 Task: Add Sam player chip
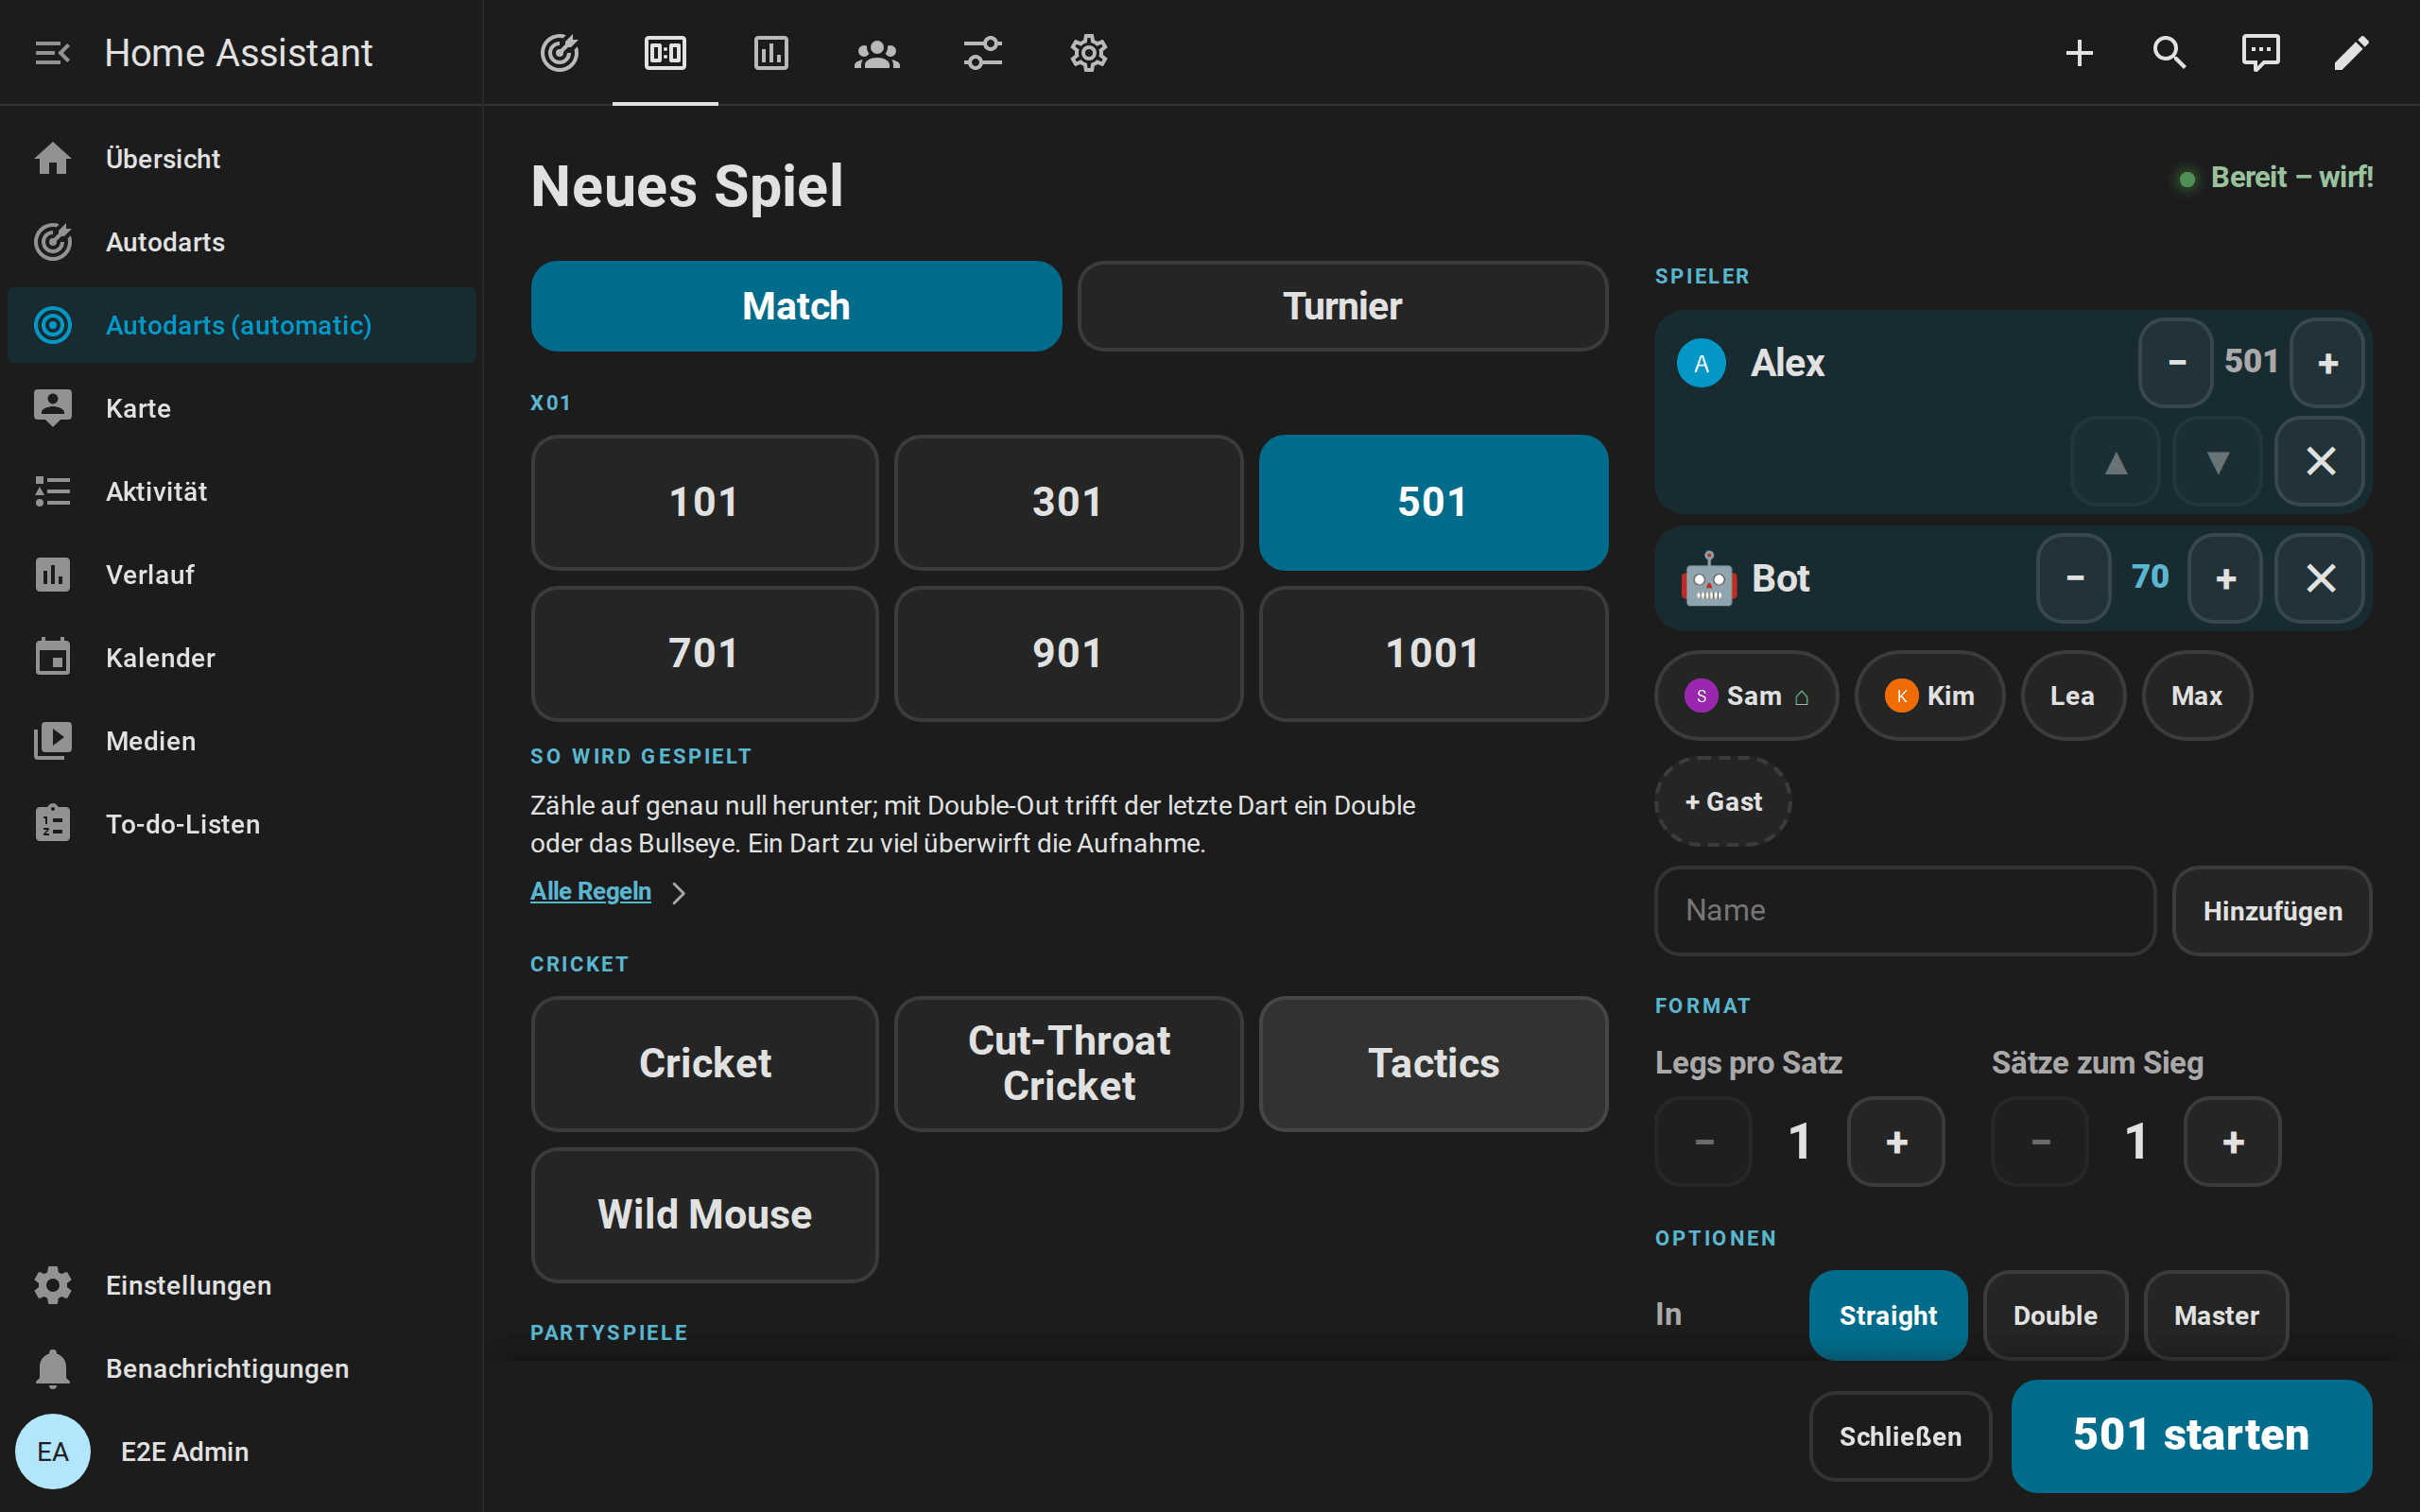(1746, 695)
